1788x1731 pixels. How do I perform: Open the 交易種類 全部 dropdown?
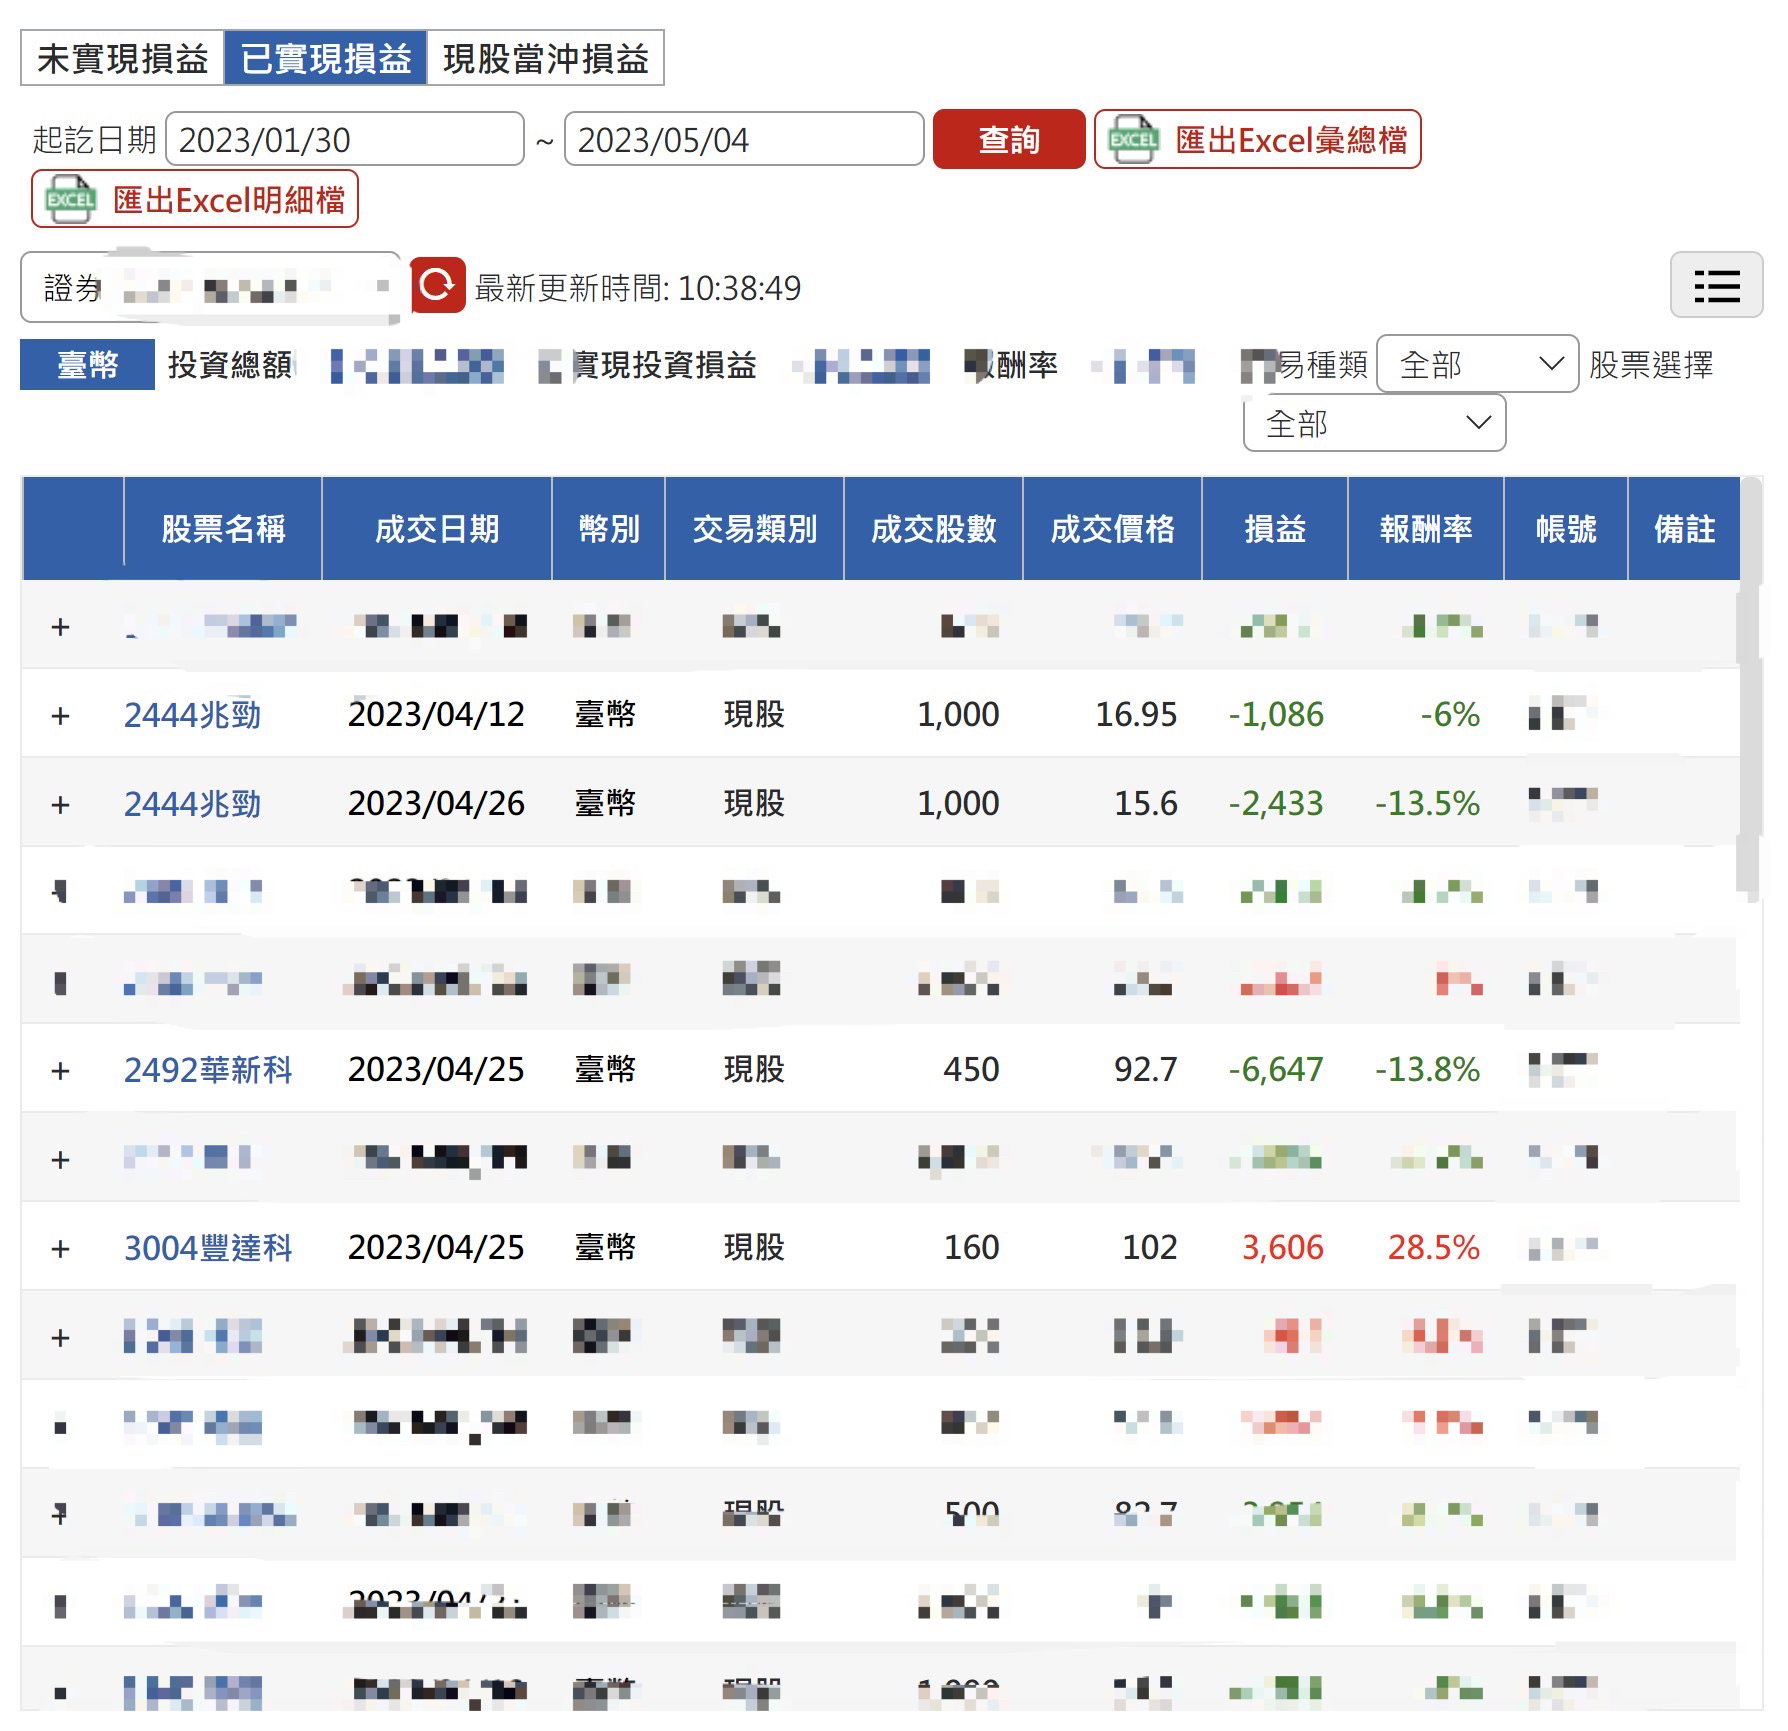(1478, 364)
